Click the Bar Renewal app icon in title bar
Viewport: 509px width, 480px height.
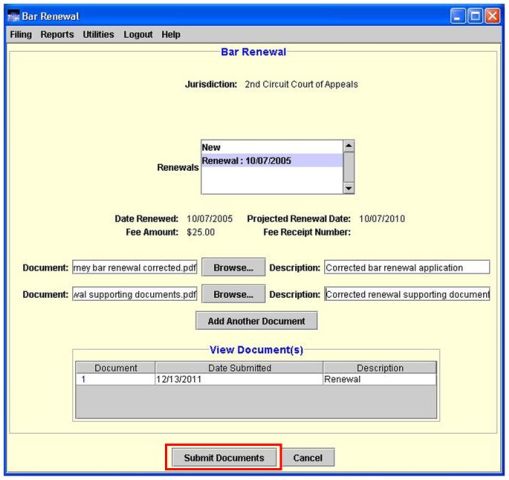[x=13, y=16]
